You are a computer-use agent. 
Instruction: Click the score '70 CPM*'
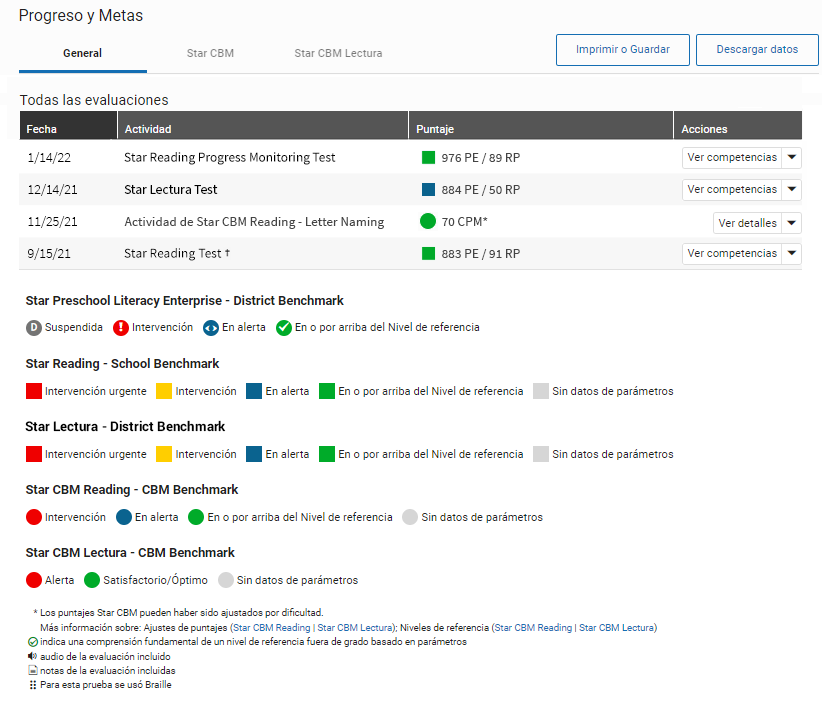pyautogui.click(x=464, y=222)
